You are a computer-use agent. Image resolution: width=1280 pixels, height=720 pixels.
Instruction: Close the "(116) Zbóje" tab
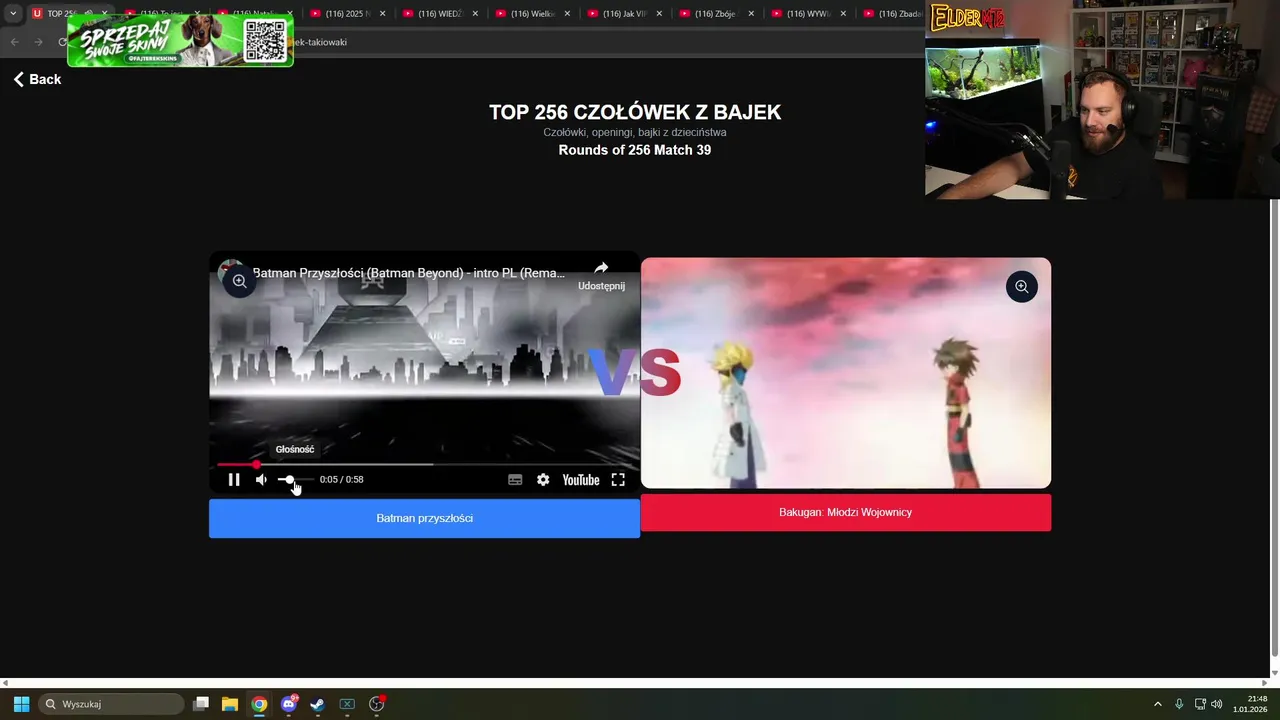tap(751, 14)
